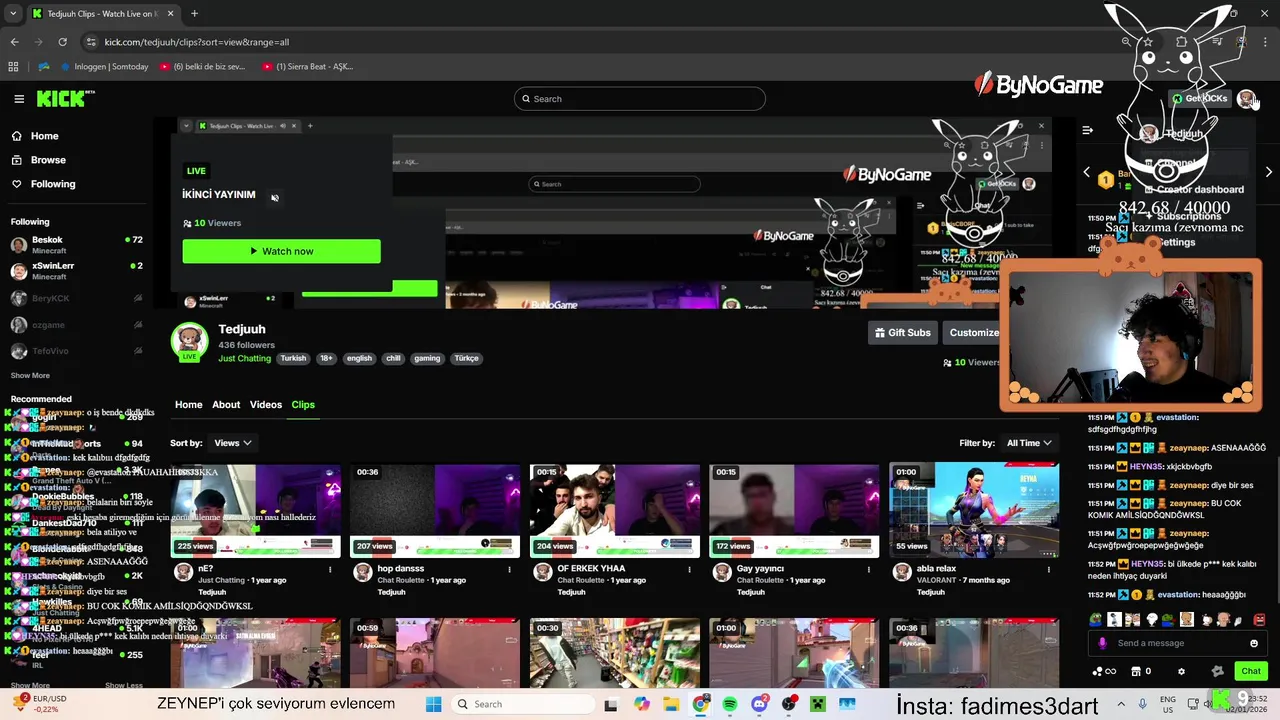Open the 'nE?' clip thumbnail

[255, 510]
